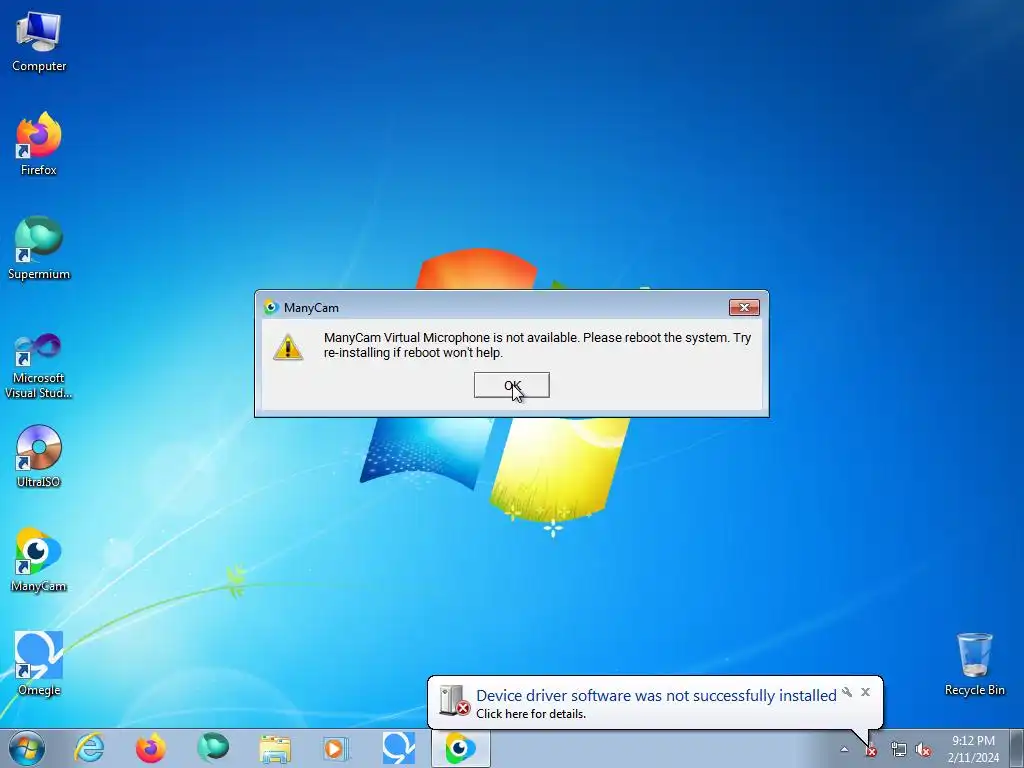Select the ManyCam desktop shortcut
1024x768 pixels.
click(39, 560)
